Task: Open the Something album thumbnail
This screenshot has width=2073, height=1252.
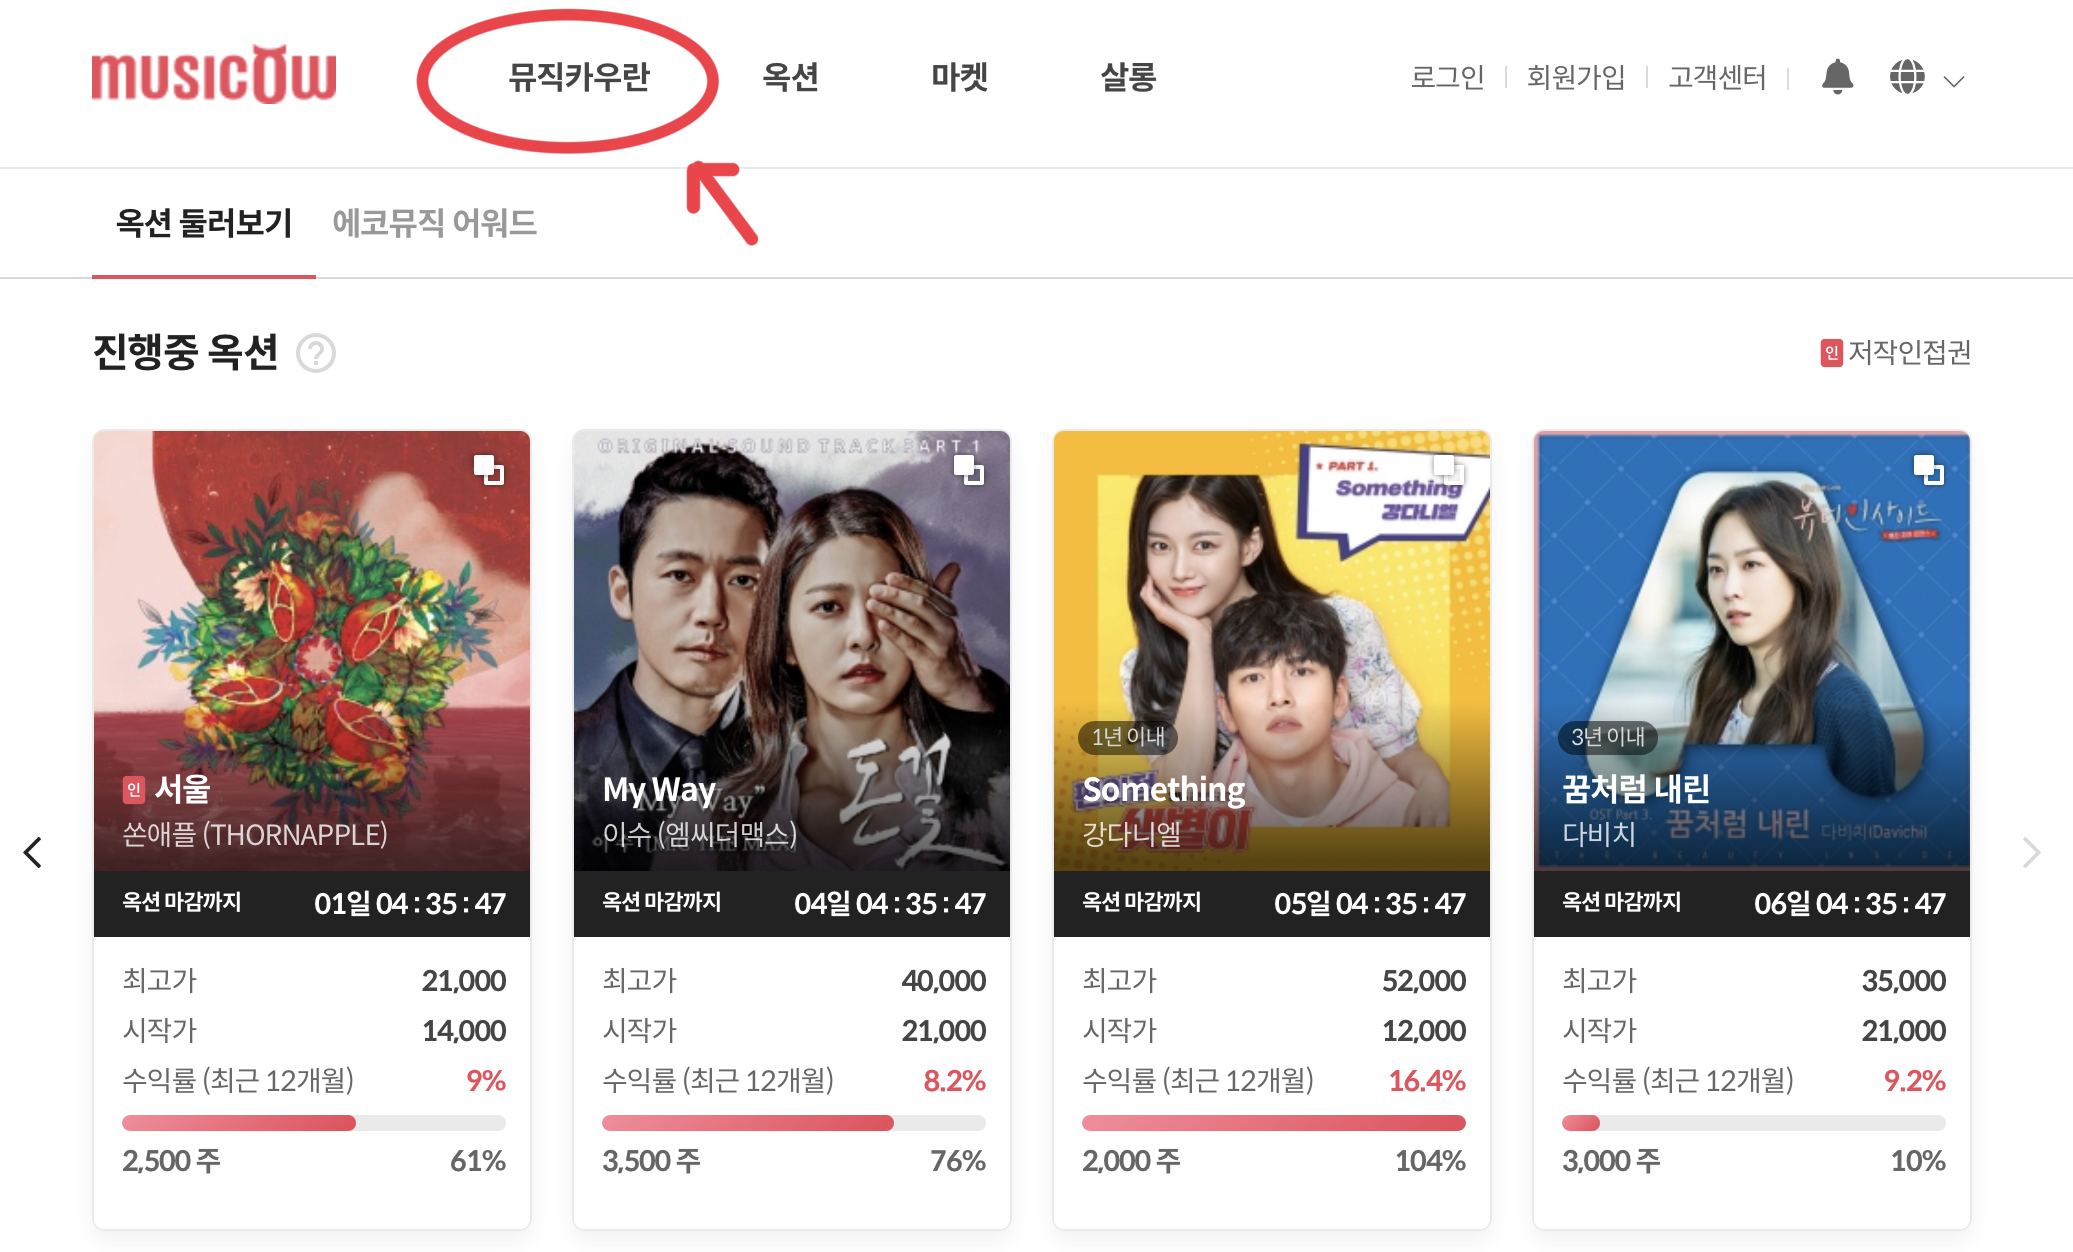Action: [1272, 651]
